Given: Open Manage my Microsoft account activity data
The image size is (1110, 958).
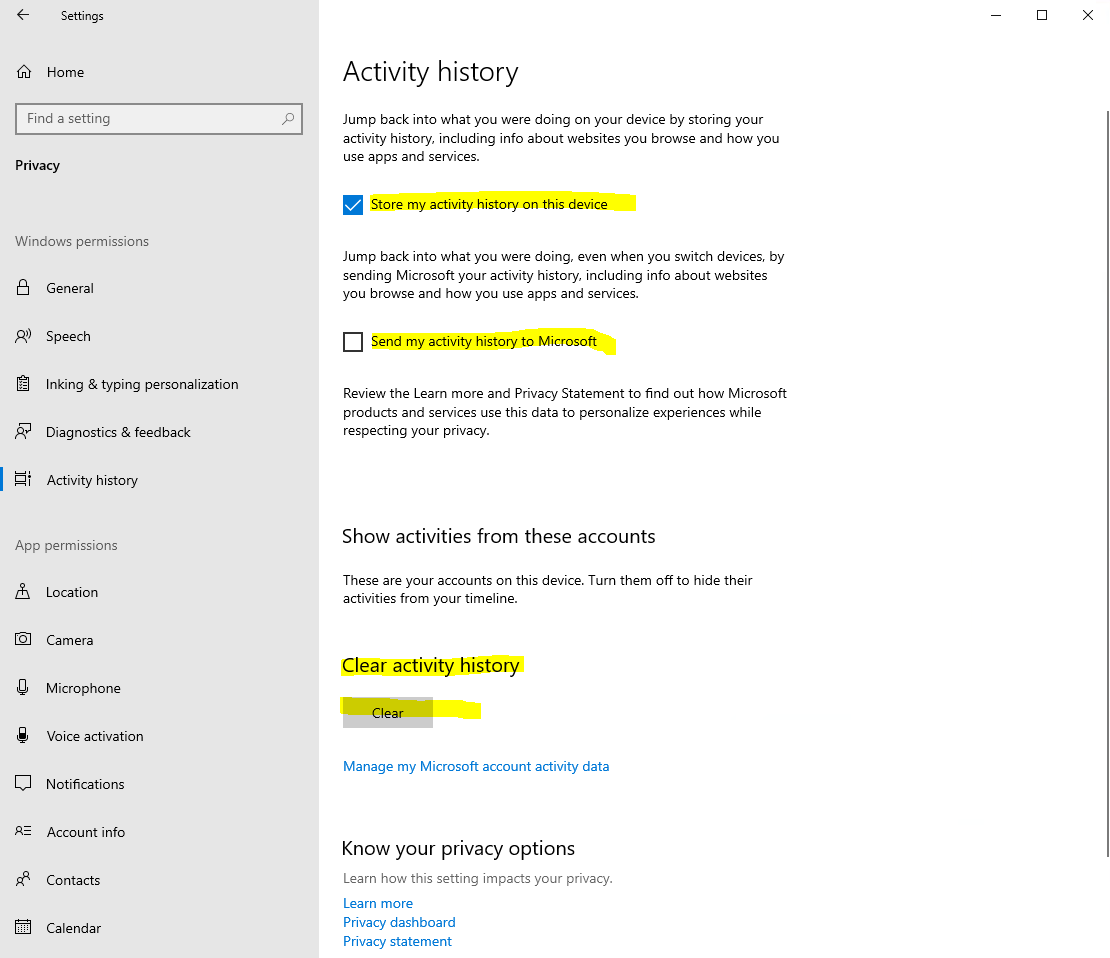Looking at the screenshot, I should [476, 766].
